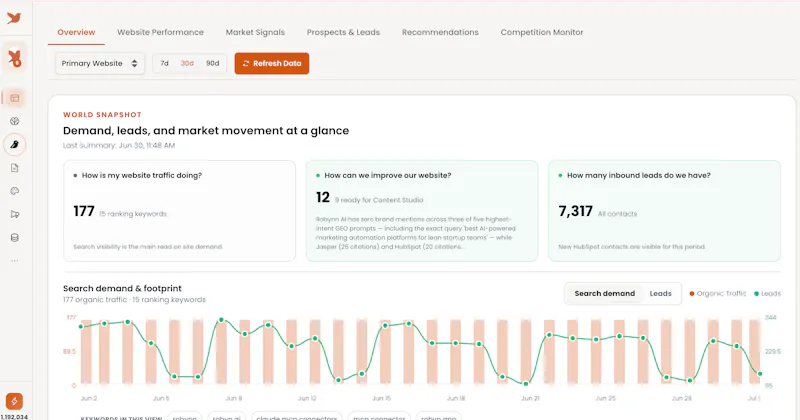Click the 7,317 contacts value
This screenshot has height=420, width=800.
point(576,211)
